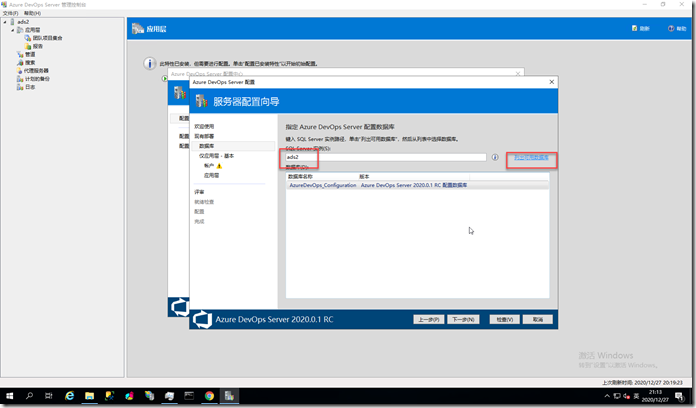
Task: Select the 完成 wizard step
Action: (x=199, y=221)
